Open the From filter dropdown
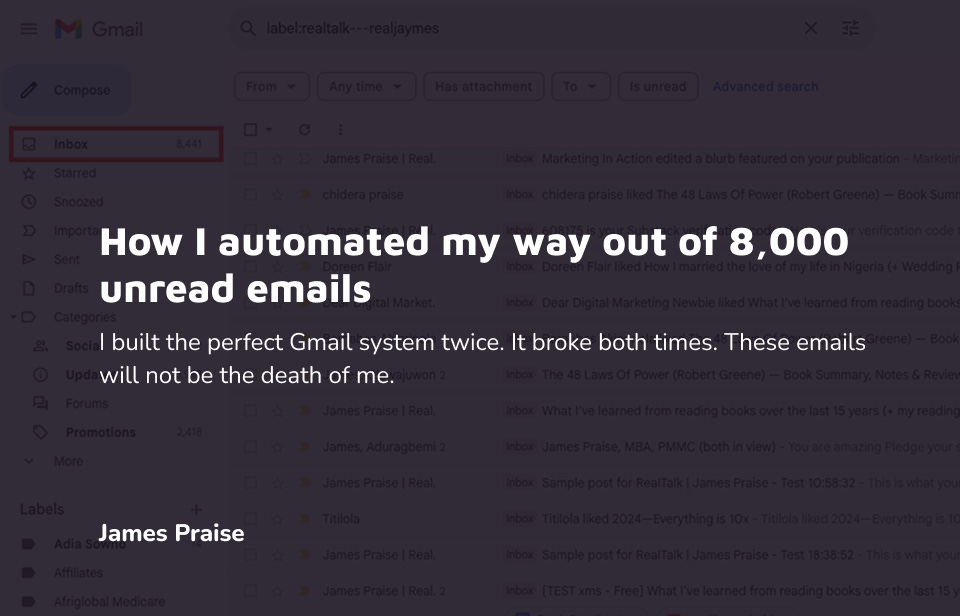960x616 pixels. click(272, 86)
